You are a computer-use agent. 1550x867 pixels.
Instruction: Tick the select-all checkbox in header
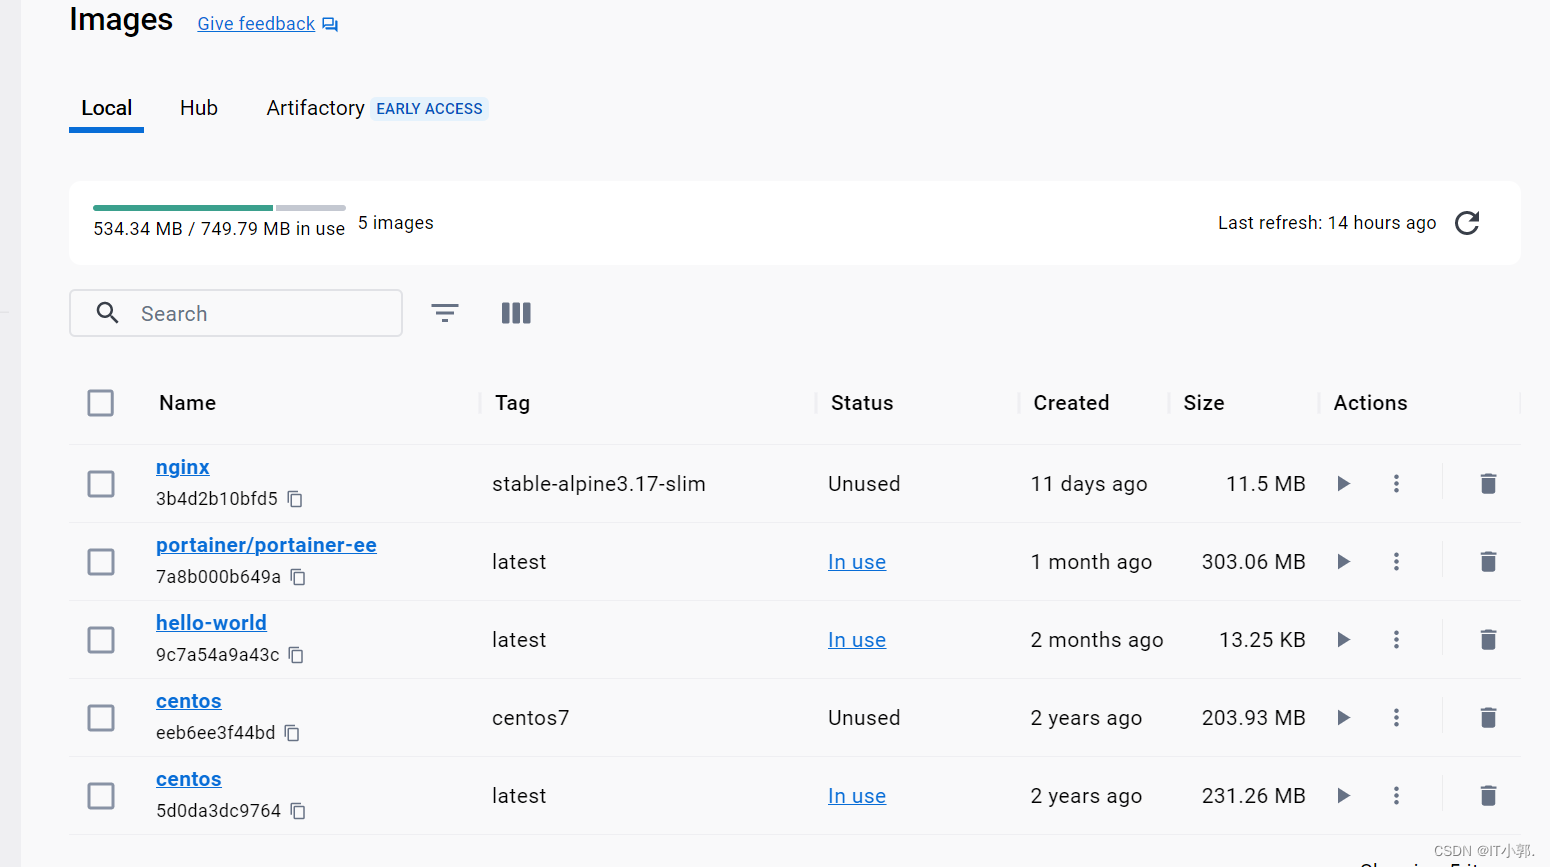coord(101,403)
